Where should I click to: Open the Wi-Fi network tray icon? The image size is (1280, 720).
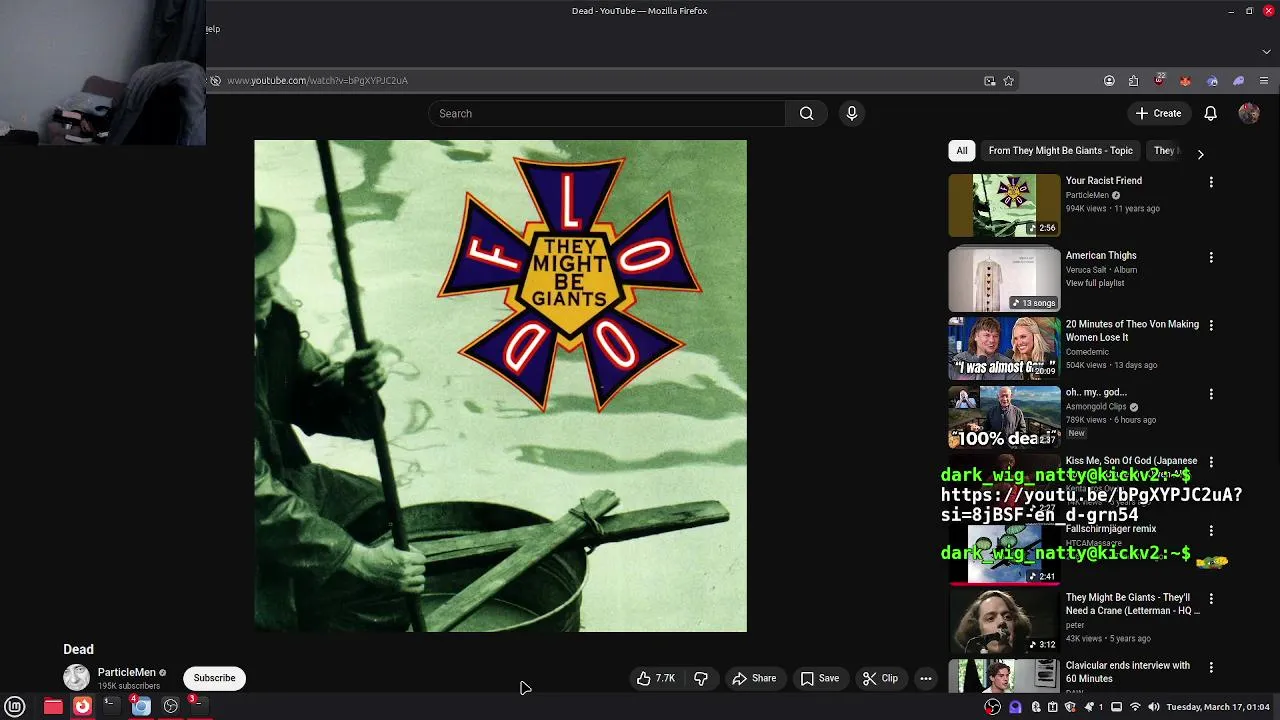(1135, 707)
